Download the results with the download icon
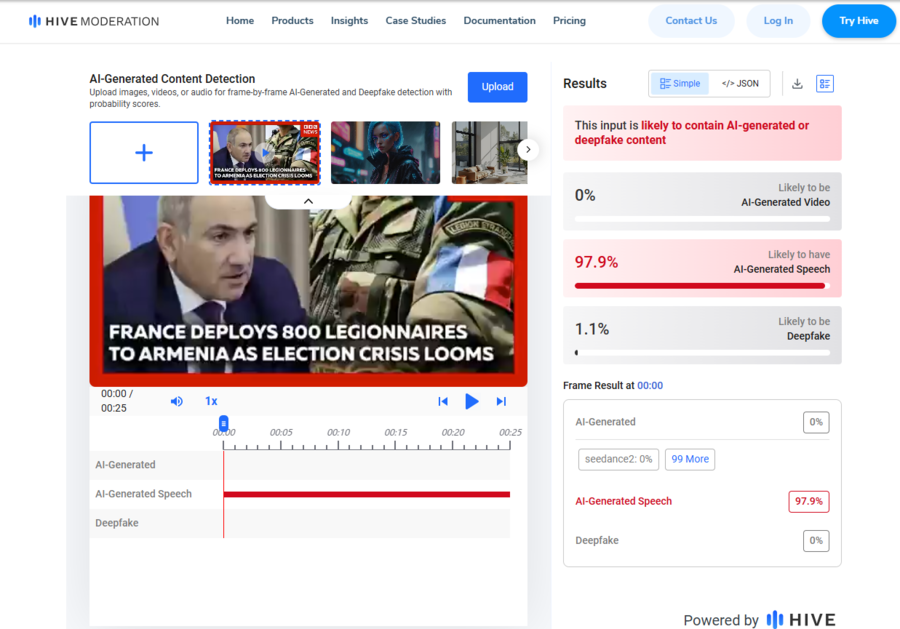The image size is (900, 629). pyautogui.click(x=797, y=84)
